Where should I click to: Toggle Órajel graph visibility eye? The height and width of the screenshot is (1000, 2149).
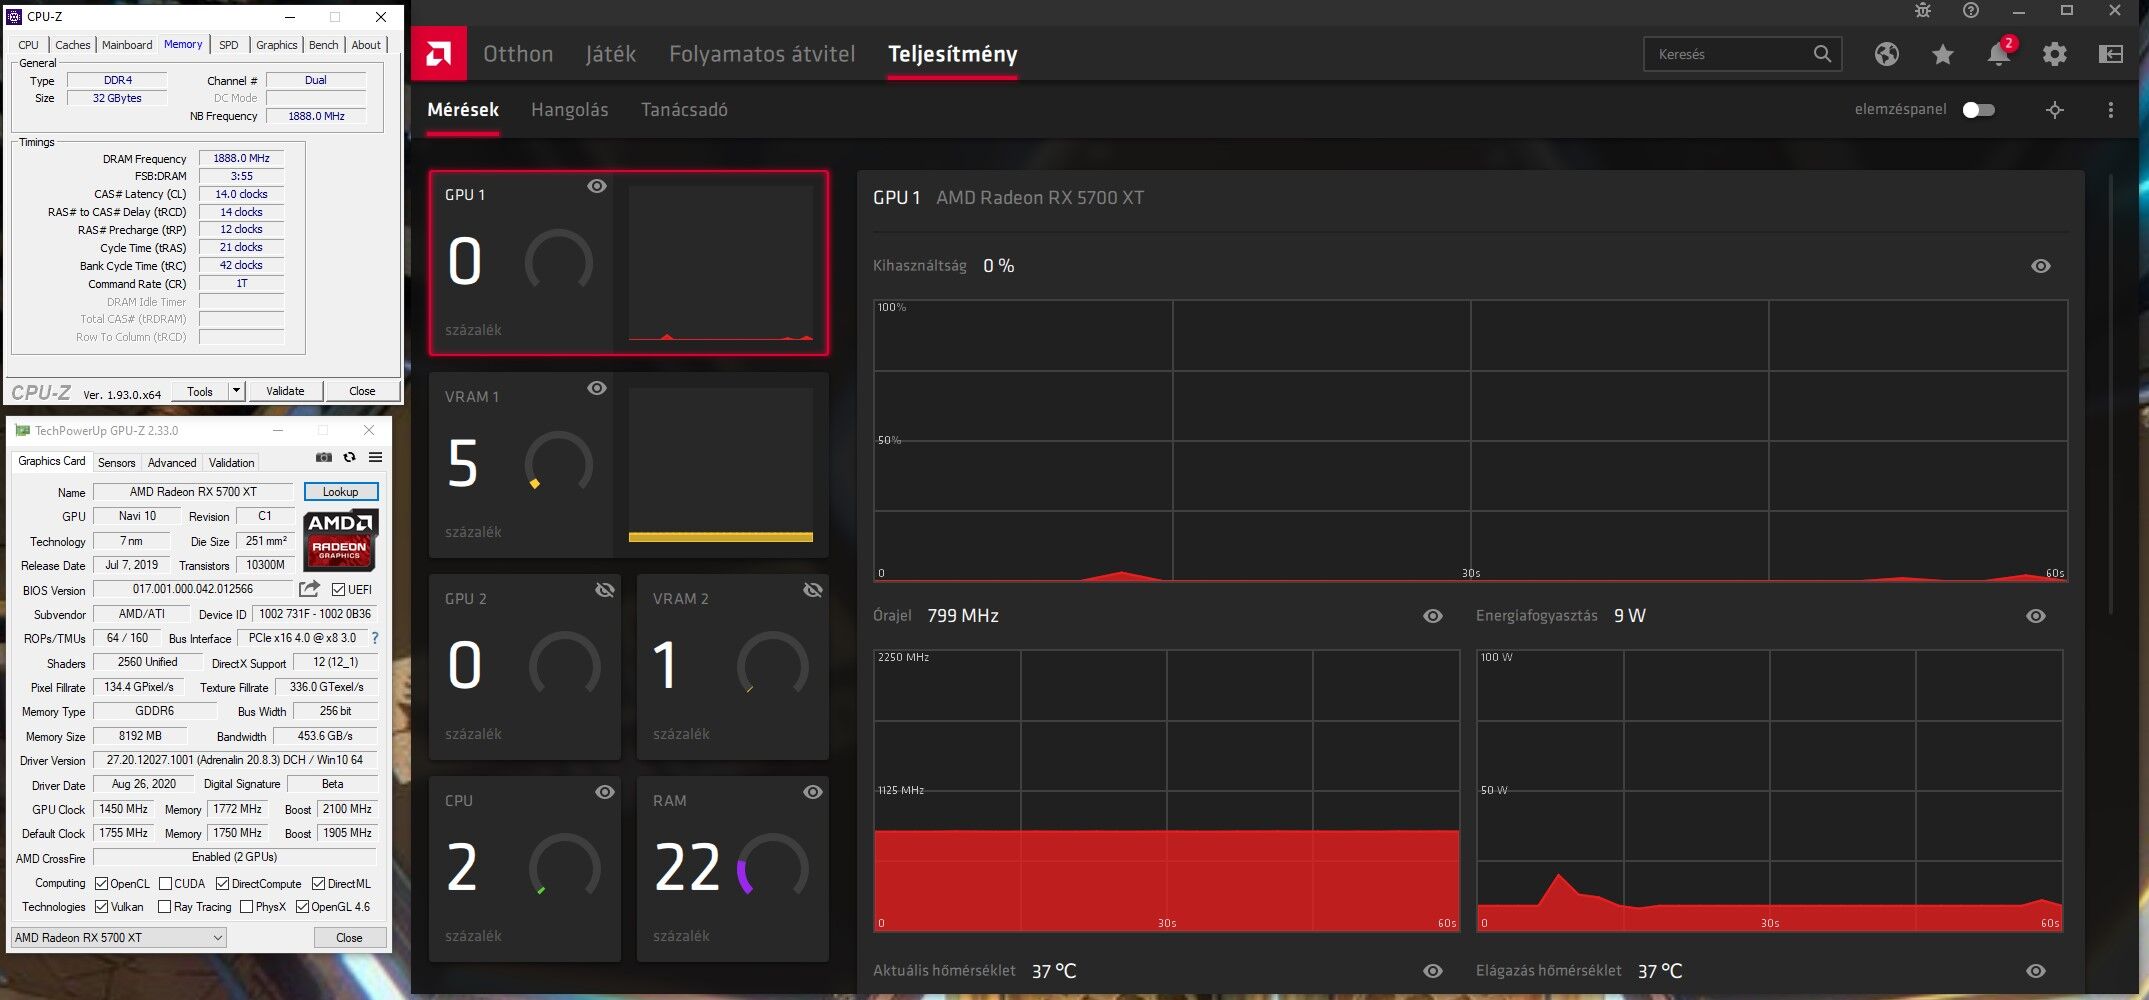point(1432,616)
